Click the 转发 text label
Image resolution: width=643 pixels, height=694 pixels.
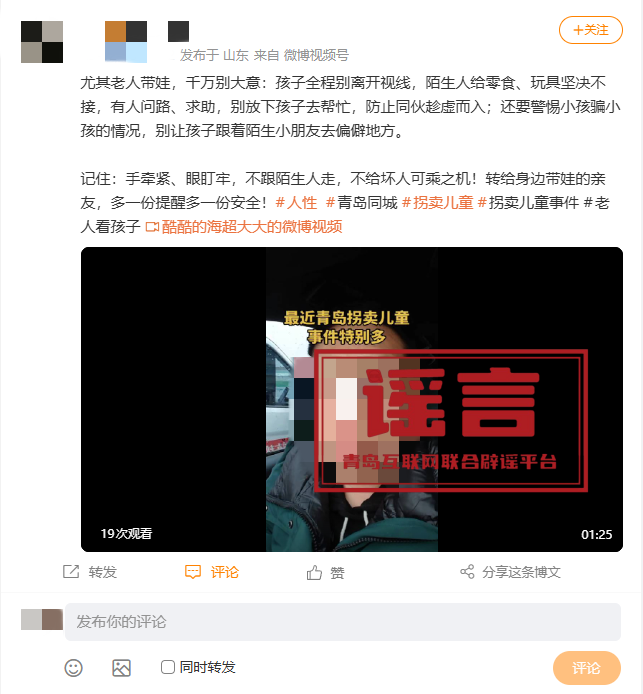(102, 572)
